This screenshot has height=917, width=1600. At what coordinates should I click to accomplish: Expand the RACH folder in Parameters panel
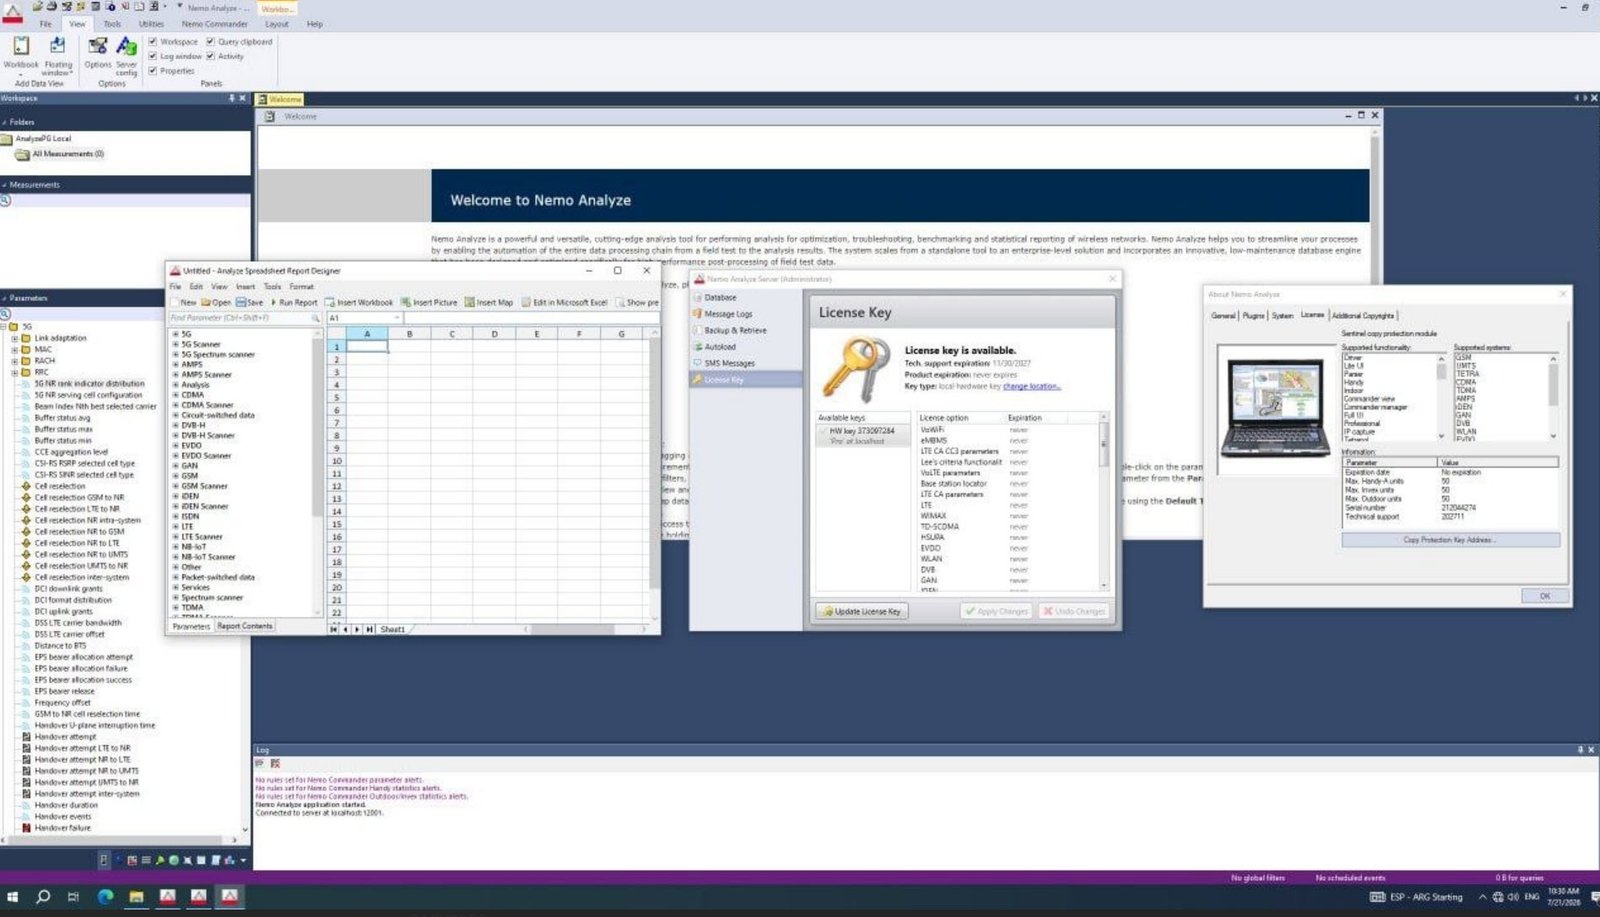click(14, 361)
